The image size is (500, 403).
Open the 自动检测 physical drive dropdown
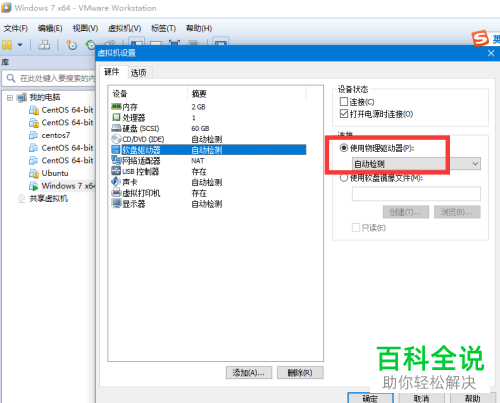point(416,164)
